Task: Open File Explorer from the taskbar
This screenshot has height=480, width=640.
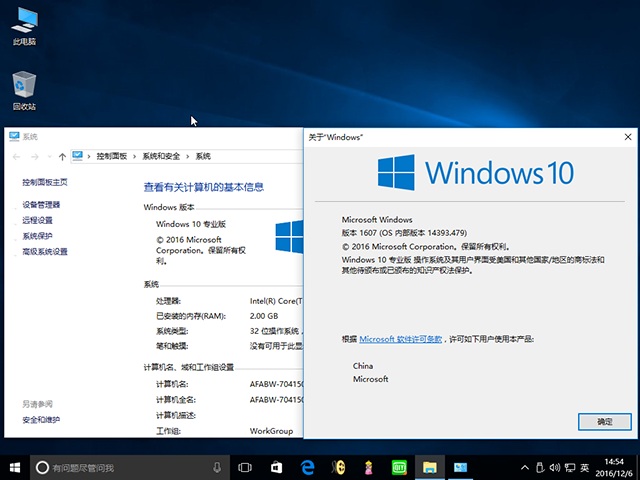Action: click(430, 467)
